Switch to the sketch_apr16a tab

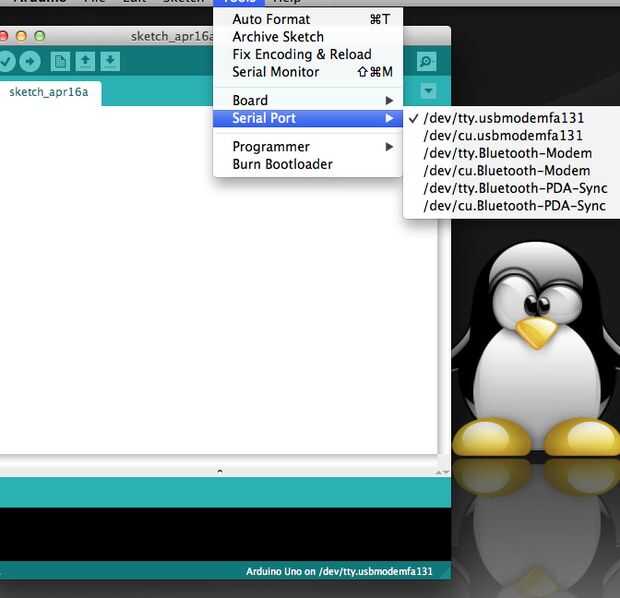49,92
